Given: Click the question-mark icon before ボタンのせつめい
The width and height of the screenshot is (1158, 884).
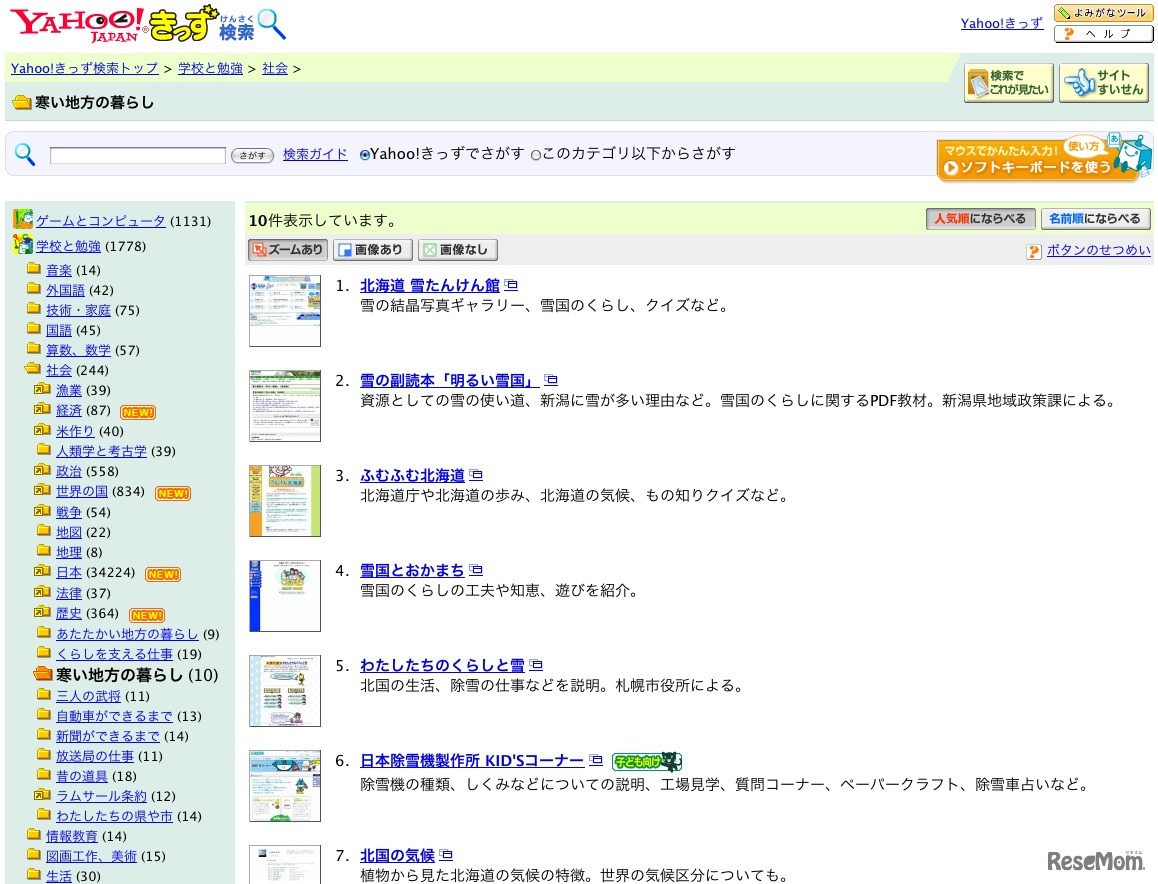Looking at the screenshot, I should click(x=1032, y=251).
